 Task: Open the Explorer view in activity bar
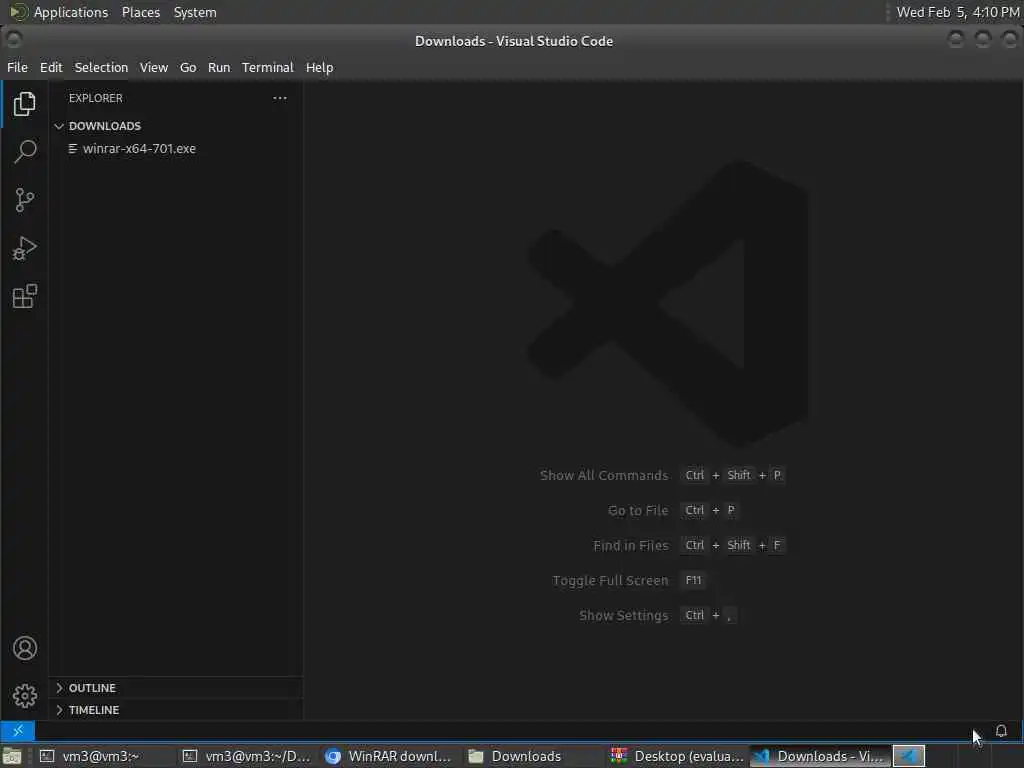tap(24, 104)
